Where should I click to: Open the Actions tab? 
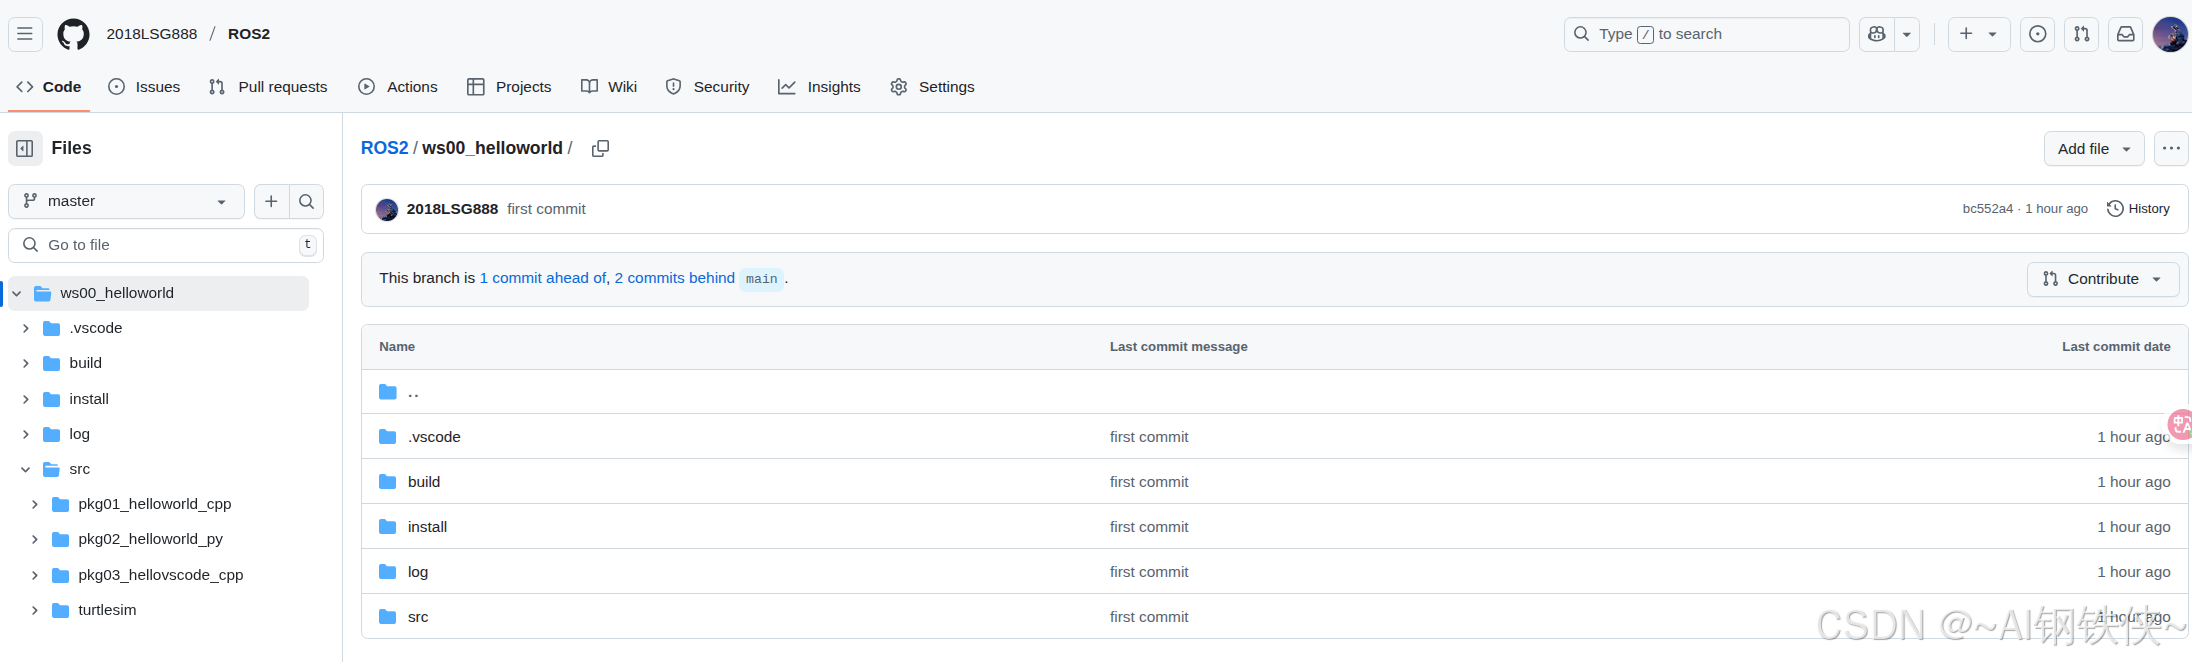tap(398, 87)
